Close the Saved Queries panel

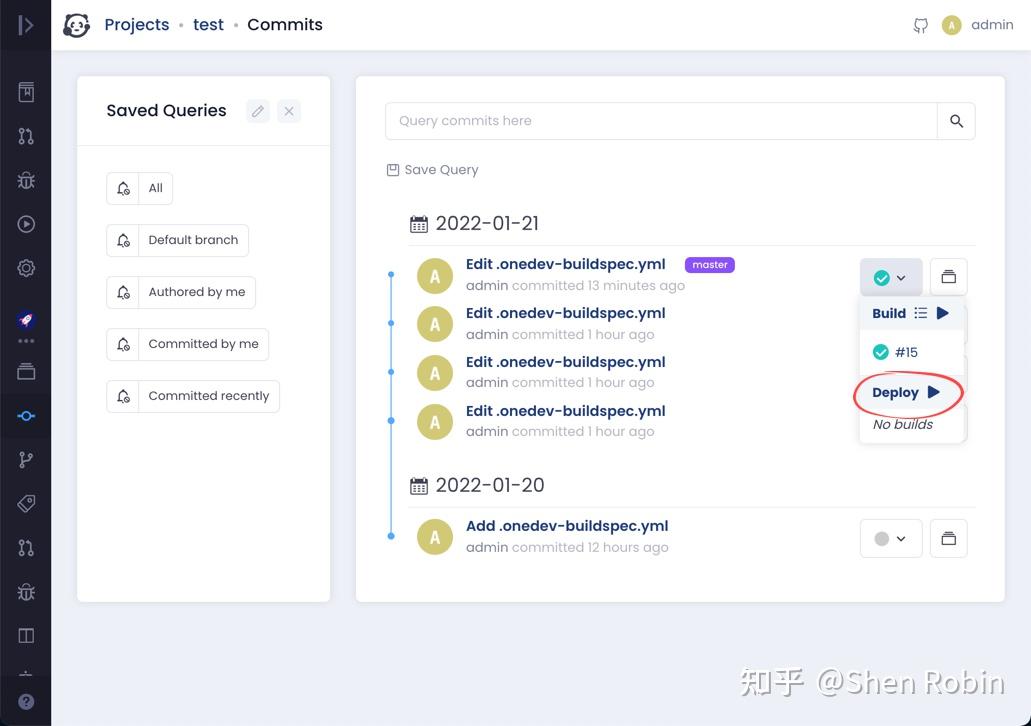tap(289, 111)
